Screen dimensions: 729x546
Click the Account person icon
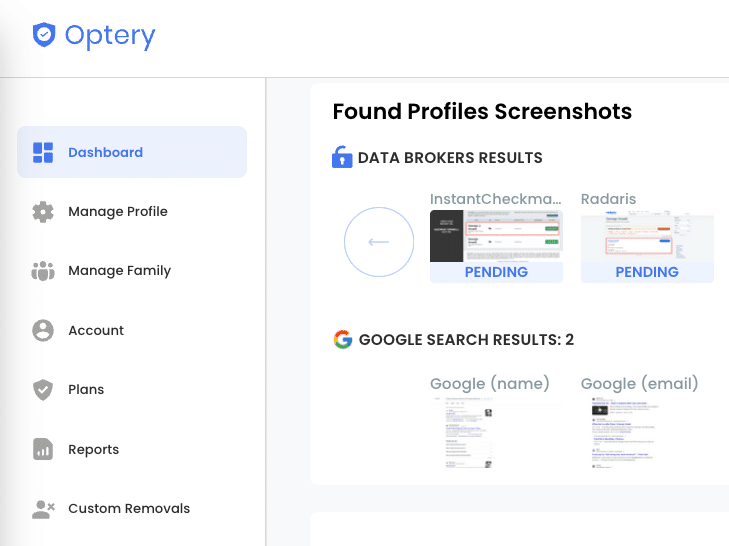(x=43, y=330)
